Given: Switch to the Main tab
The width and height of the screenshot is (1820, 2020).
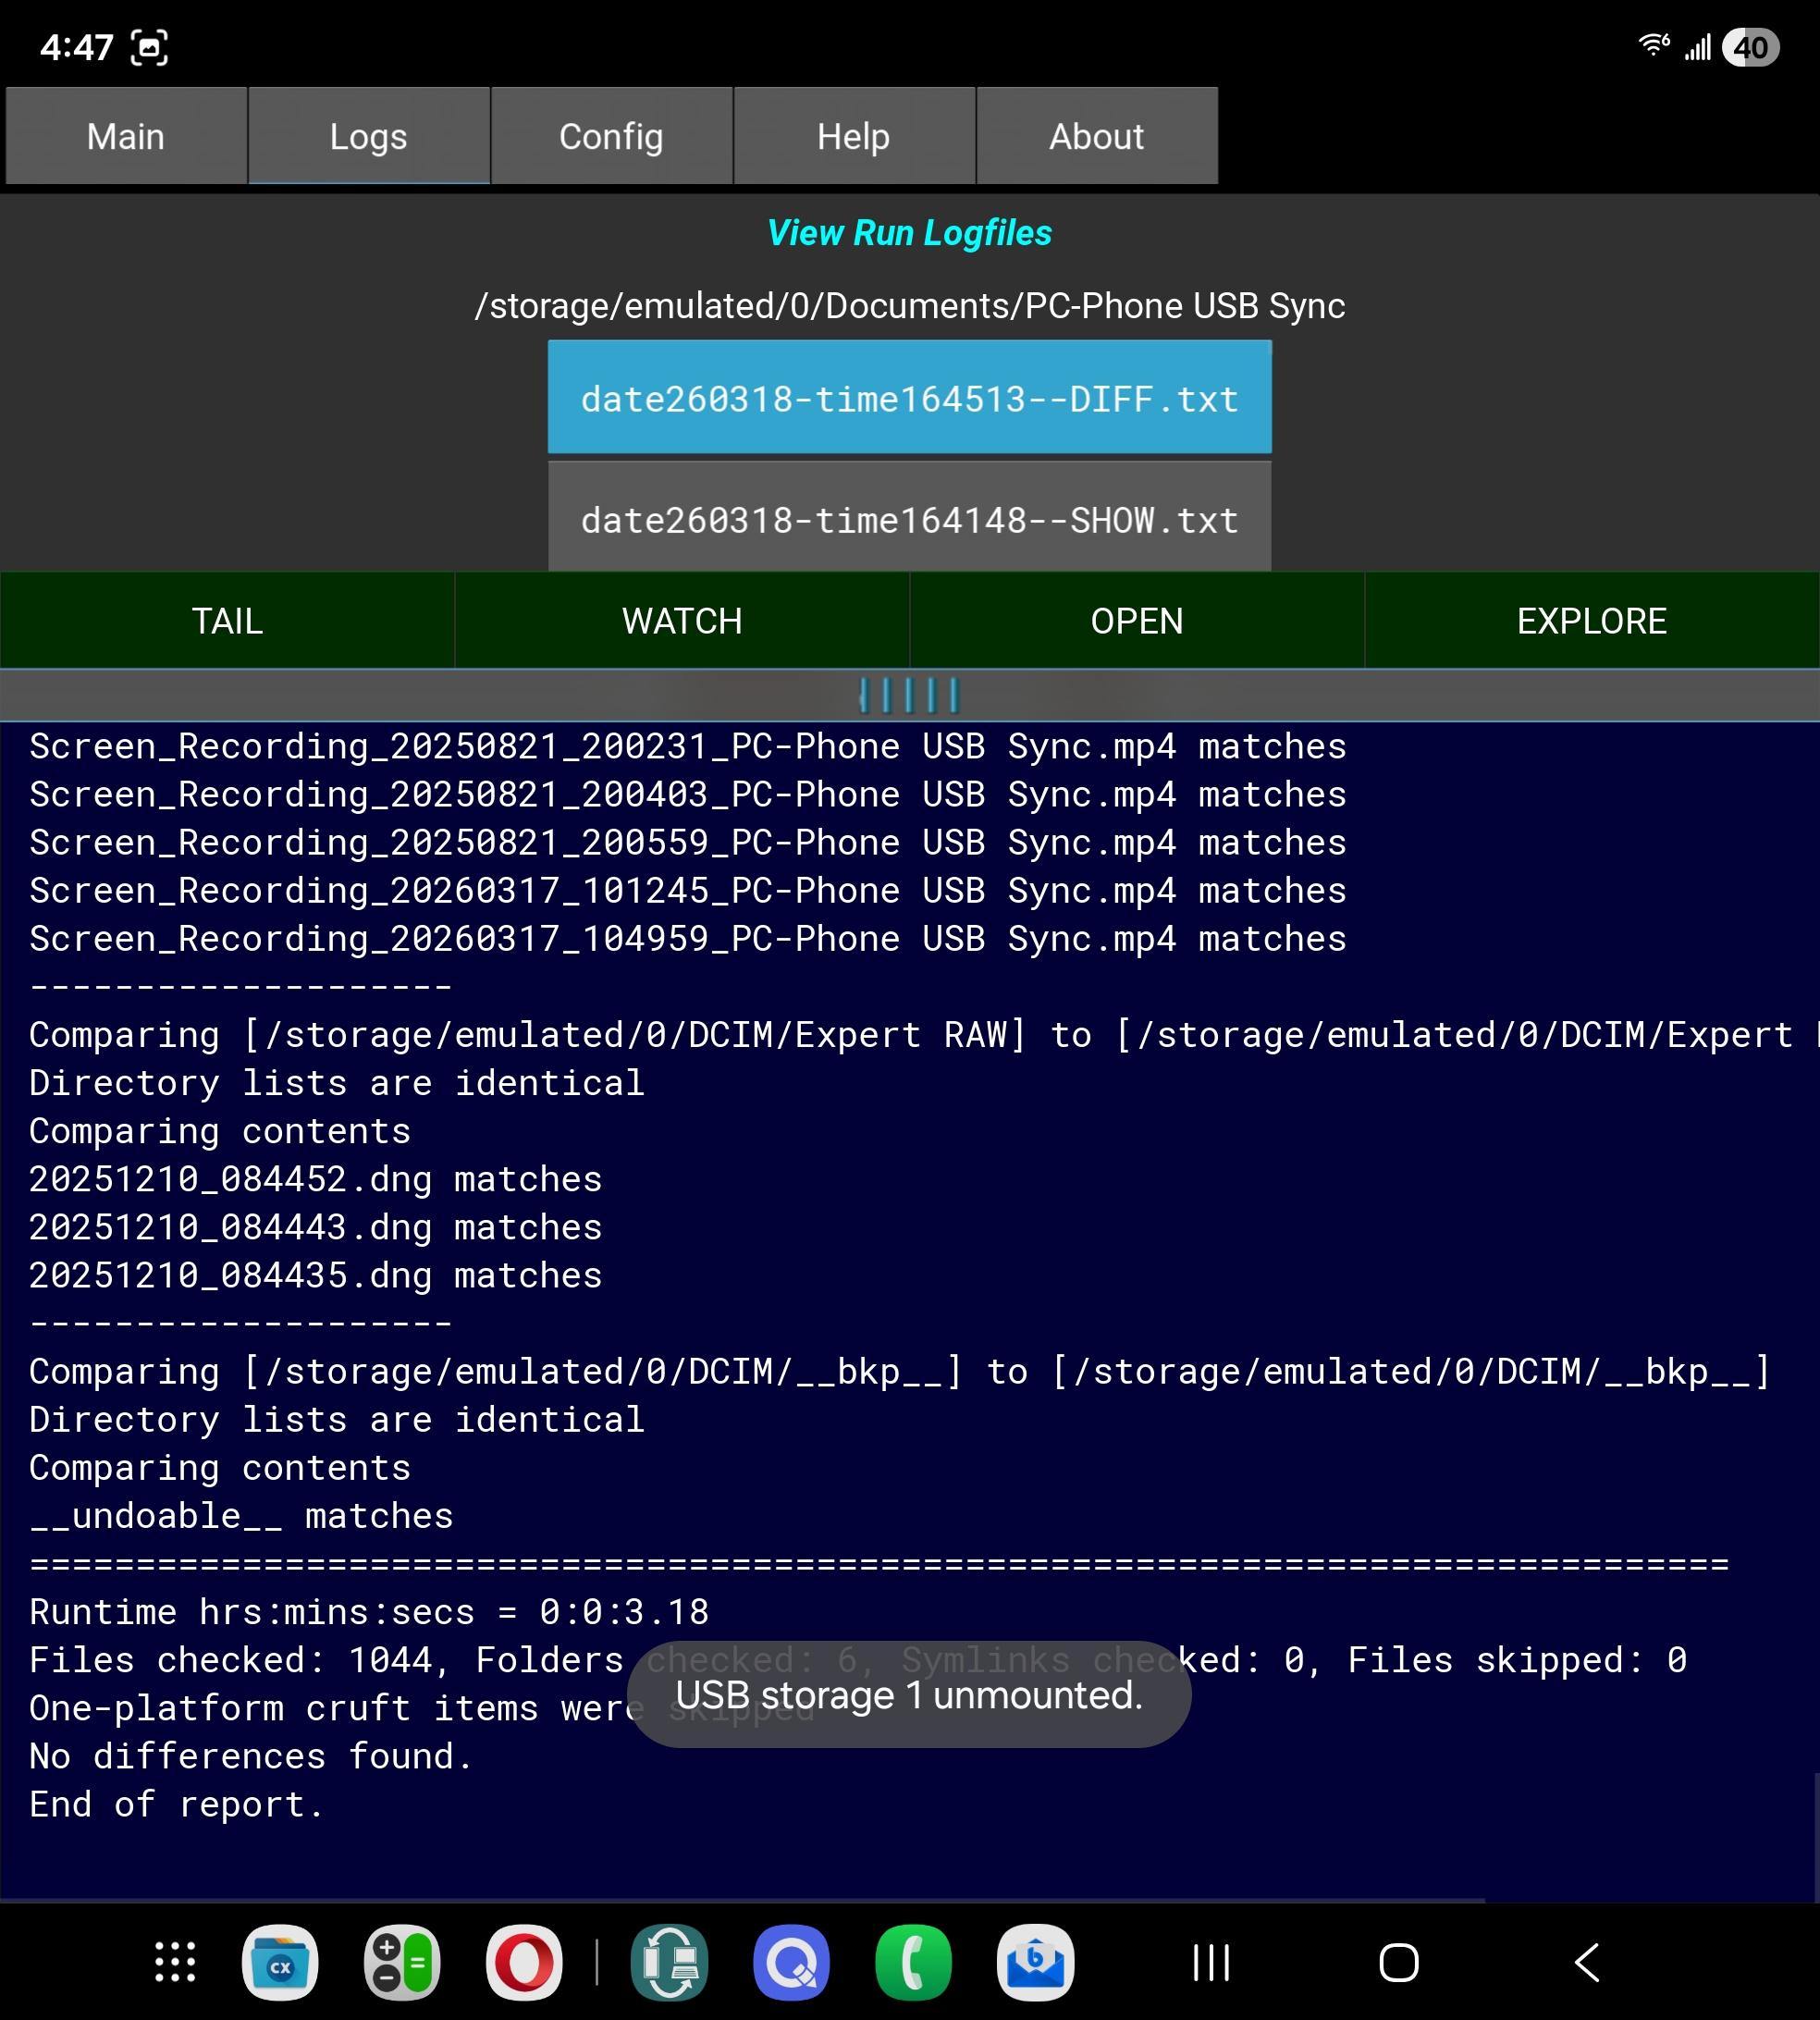Looking at the screenshot, I should click(x=126, y=136).
